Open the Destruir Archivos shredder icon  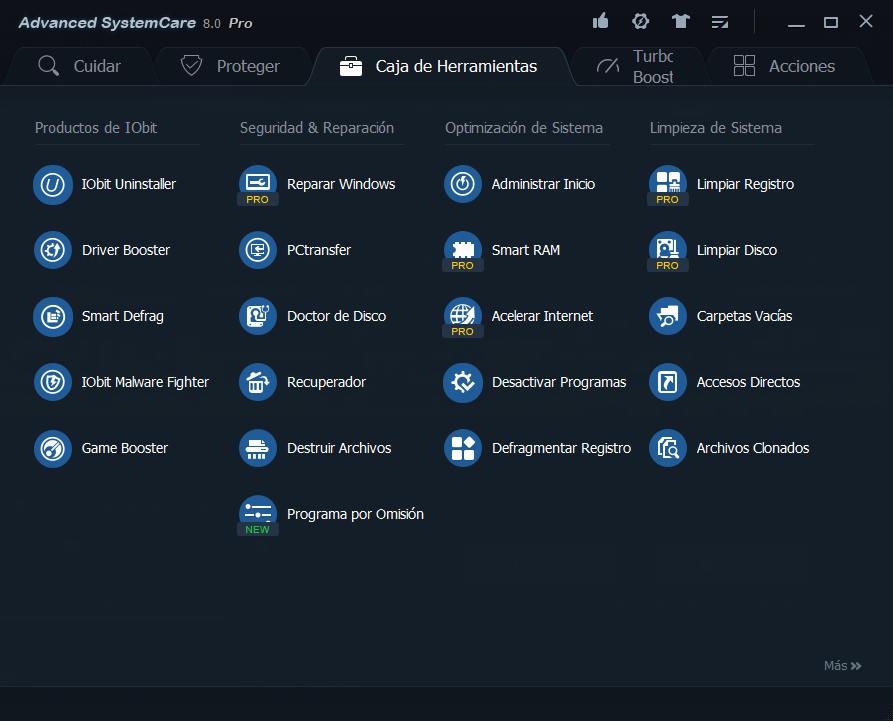coord(258,449)
